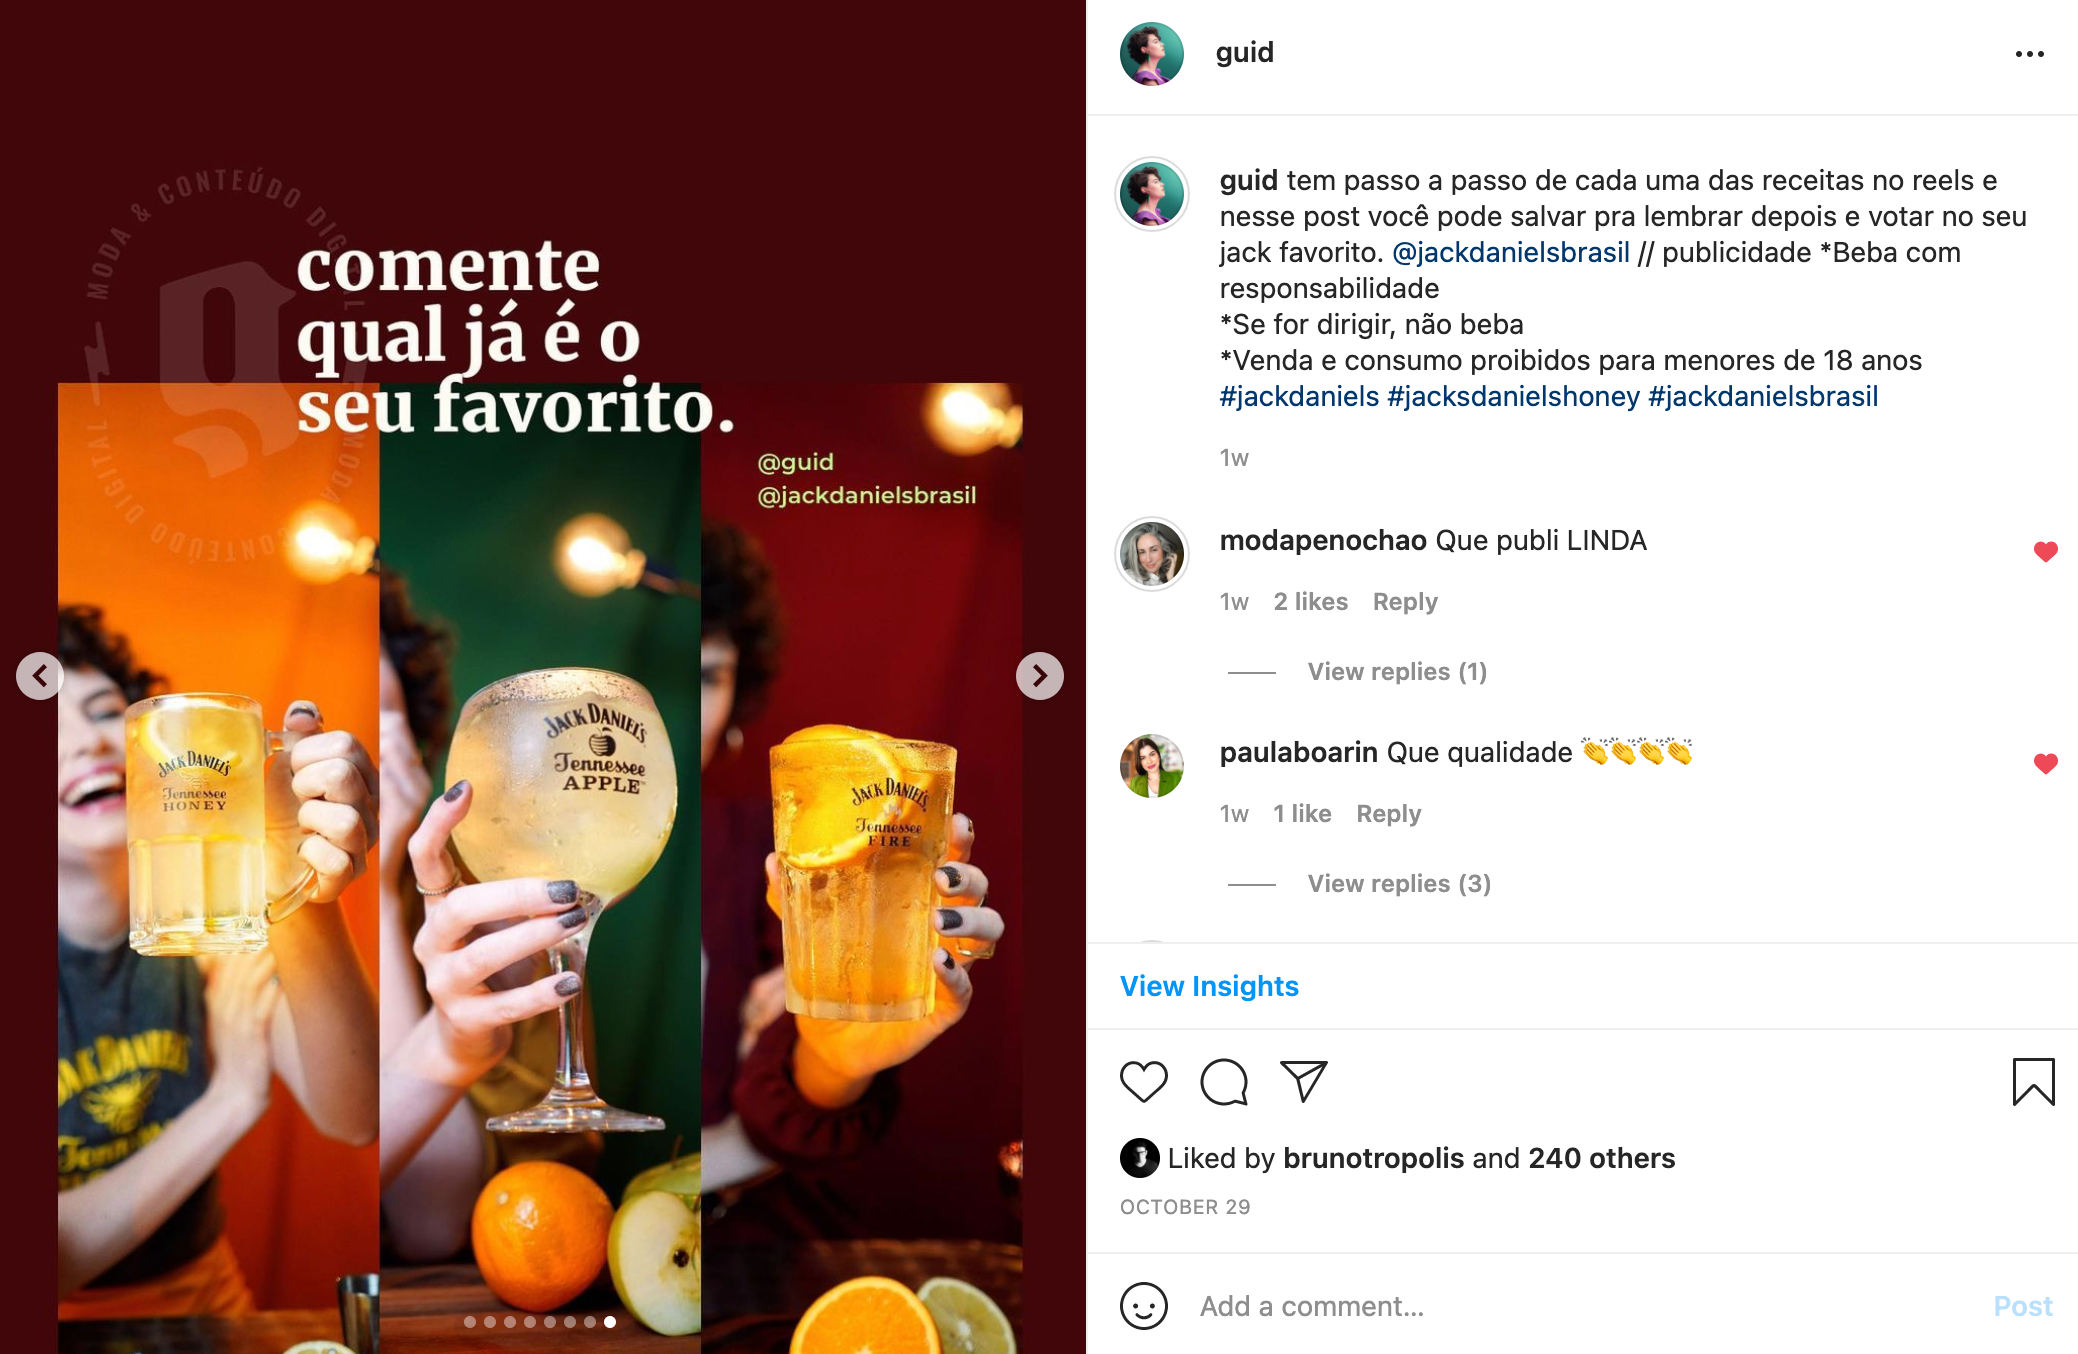
Task: Open guid's profile avatar in header
Action: pyautogui.click(x=1151, y=54)
